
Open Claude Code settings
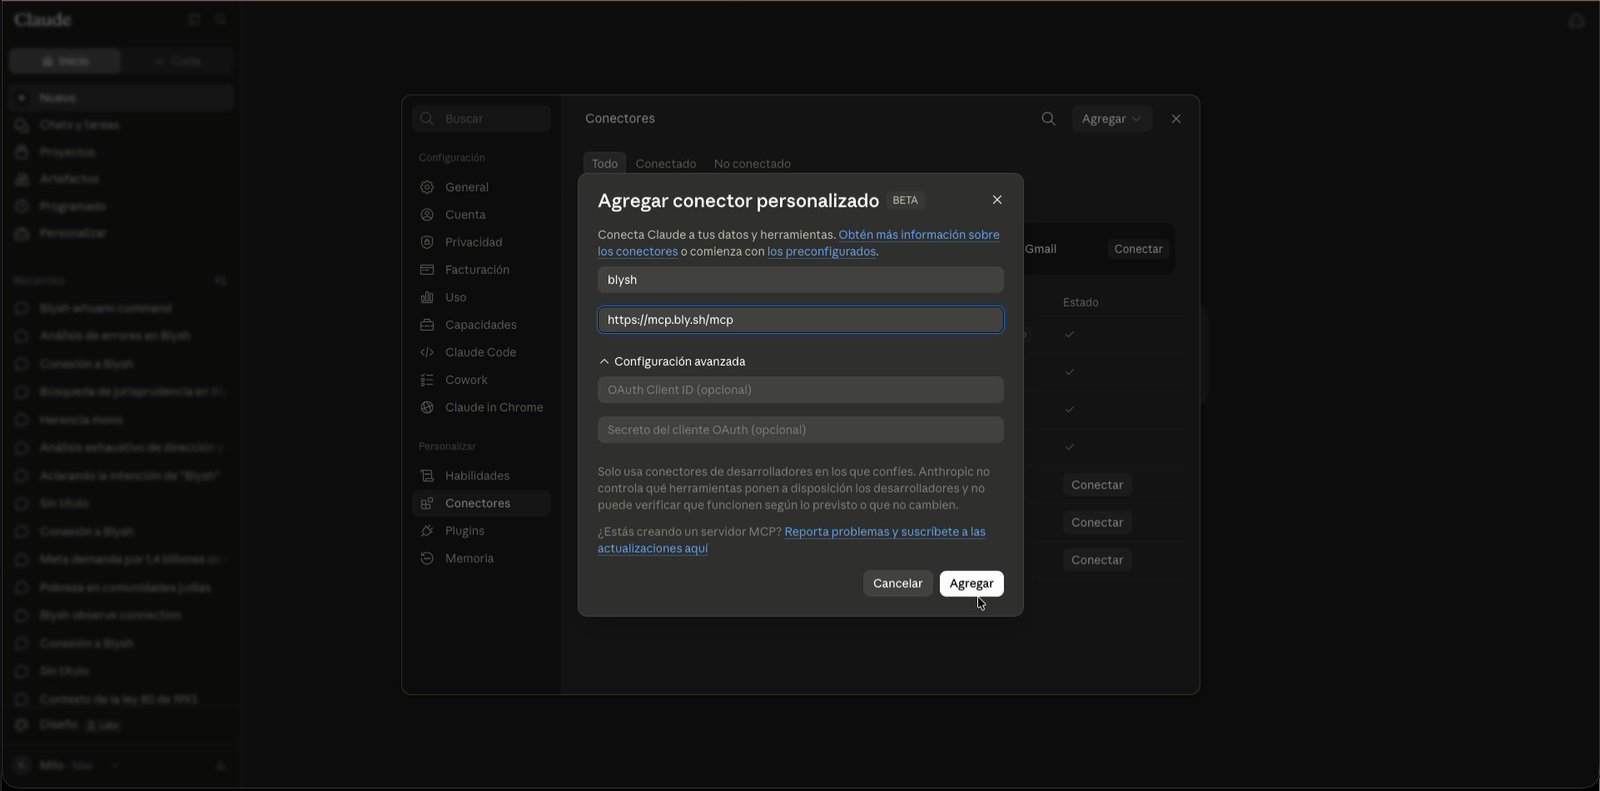tap(482, 352)
